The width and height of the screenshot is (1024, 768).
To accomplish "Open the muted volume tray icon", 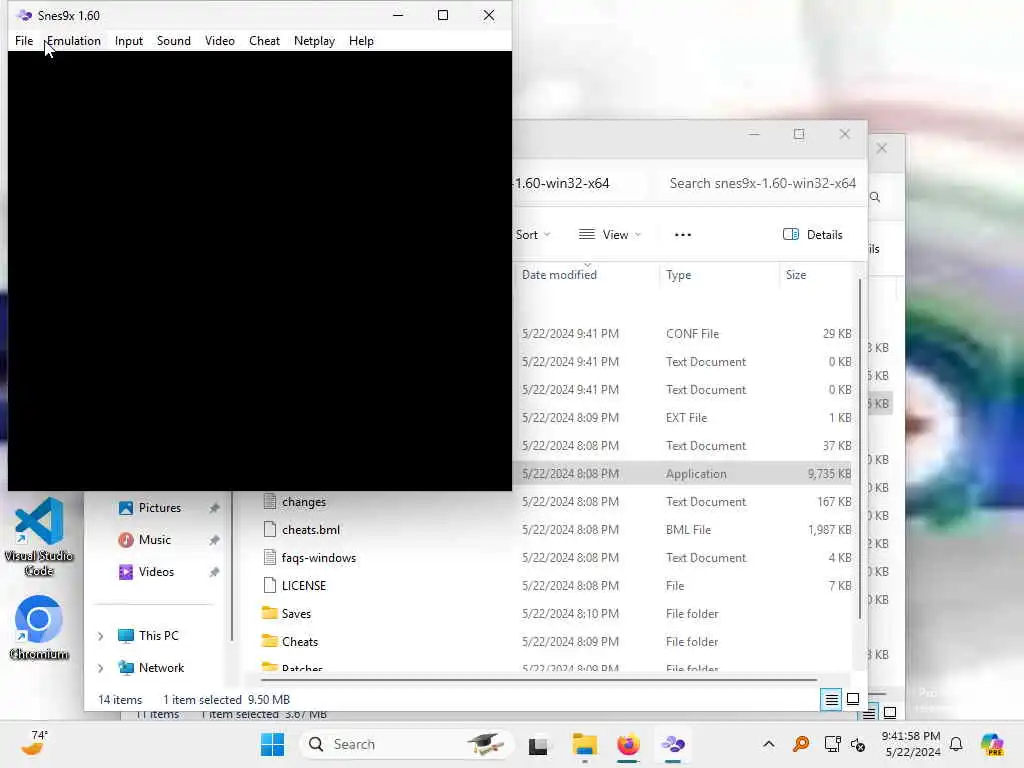I will click(x=858, y=744).
